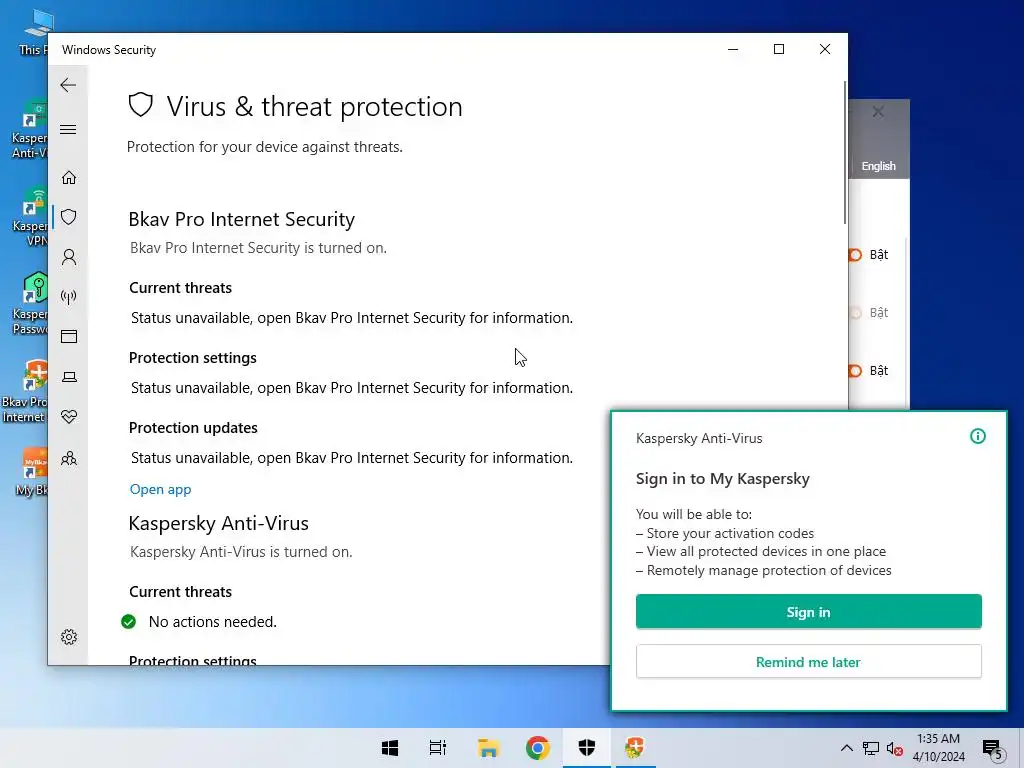1024x768 pixels.
Task: Select Kaspersky VPN desktop shortcut
Action: [30, 217]
